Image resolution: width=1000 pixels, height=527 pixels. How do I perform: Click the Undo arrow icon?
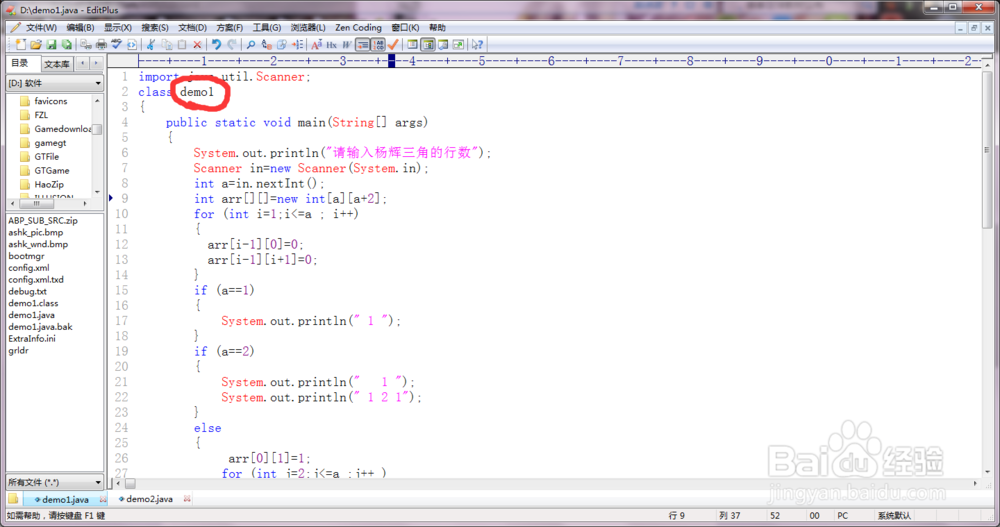(x=217, y=44)
